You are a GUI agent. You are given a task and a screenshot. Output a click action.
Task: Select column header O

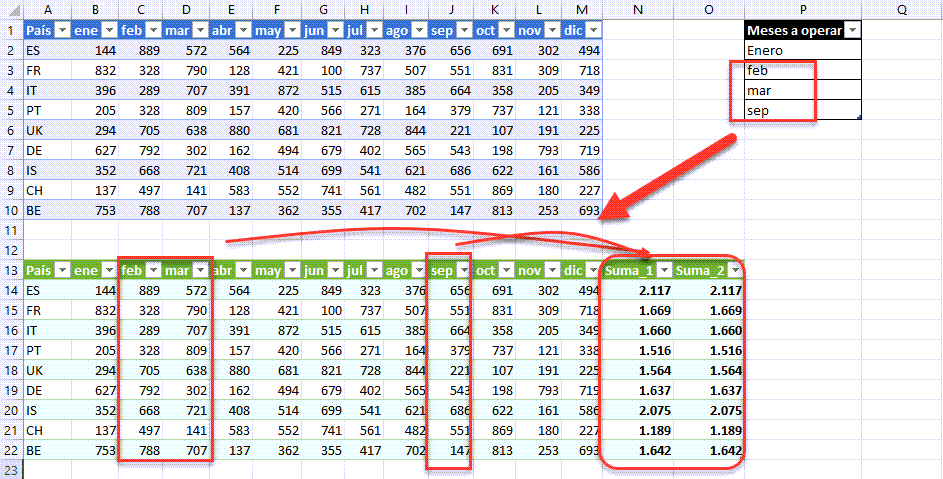coord(708,9)
